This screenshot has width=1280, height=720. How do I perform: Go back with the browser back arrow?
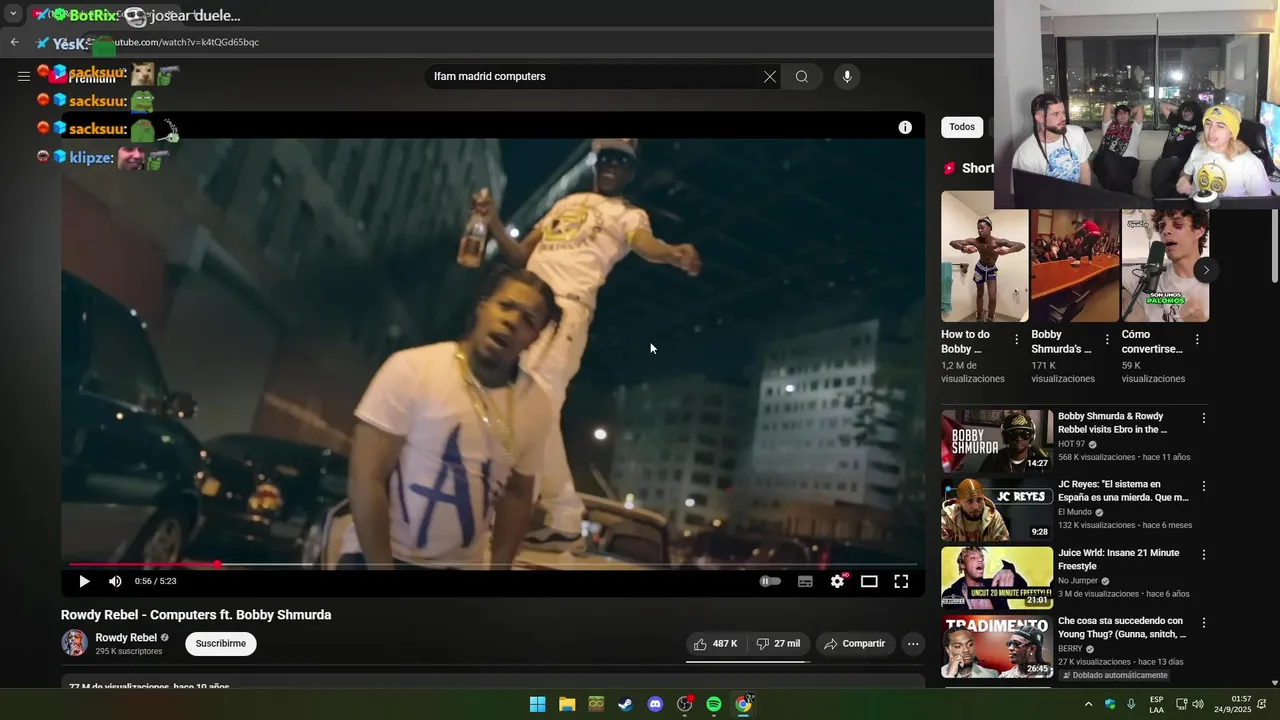coord(14,42)
